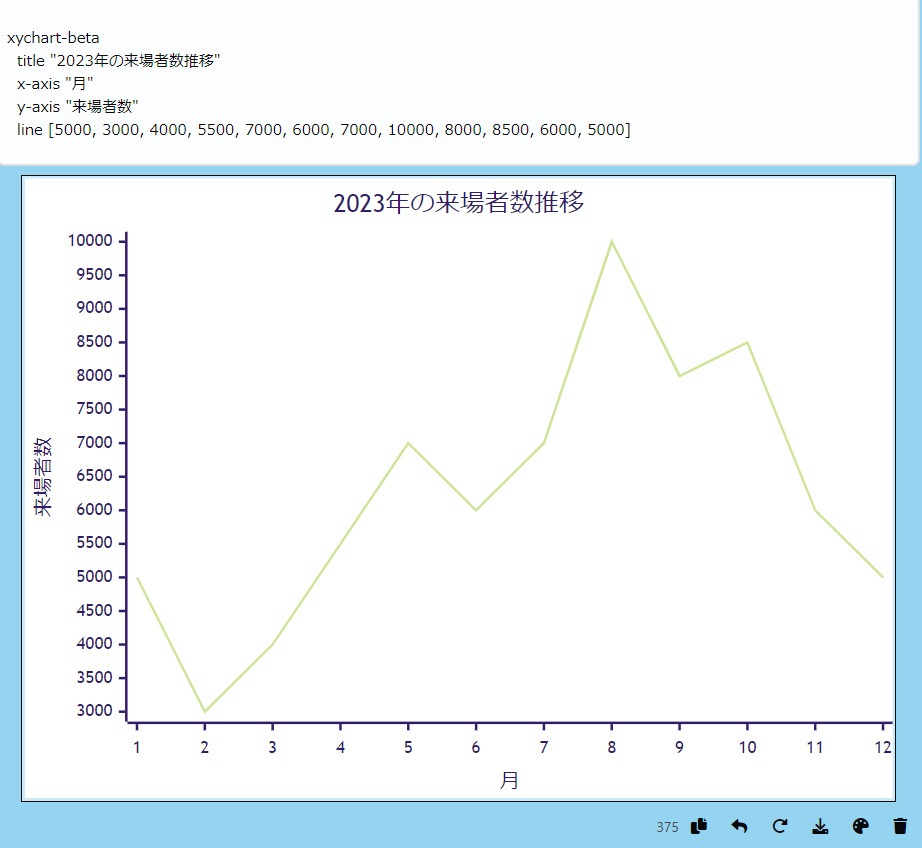Click the 8000 y-axis tick label
The height and width of the screenshot is (848, 922).
(x=94, y=375)
